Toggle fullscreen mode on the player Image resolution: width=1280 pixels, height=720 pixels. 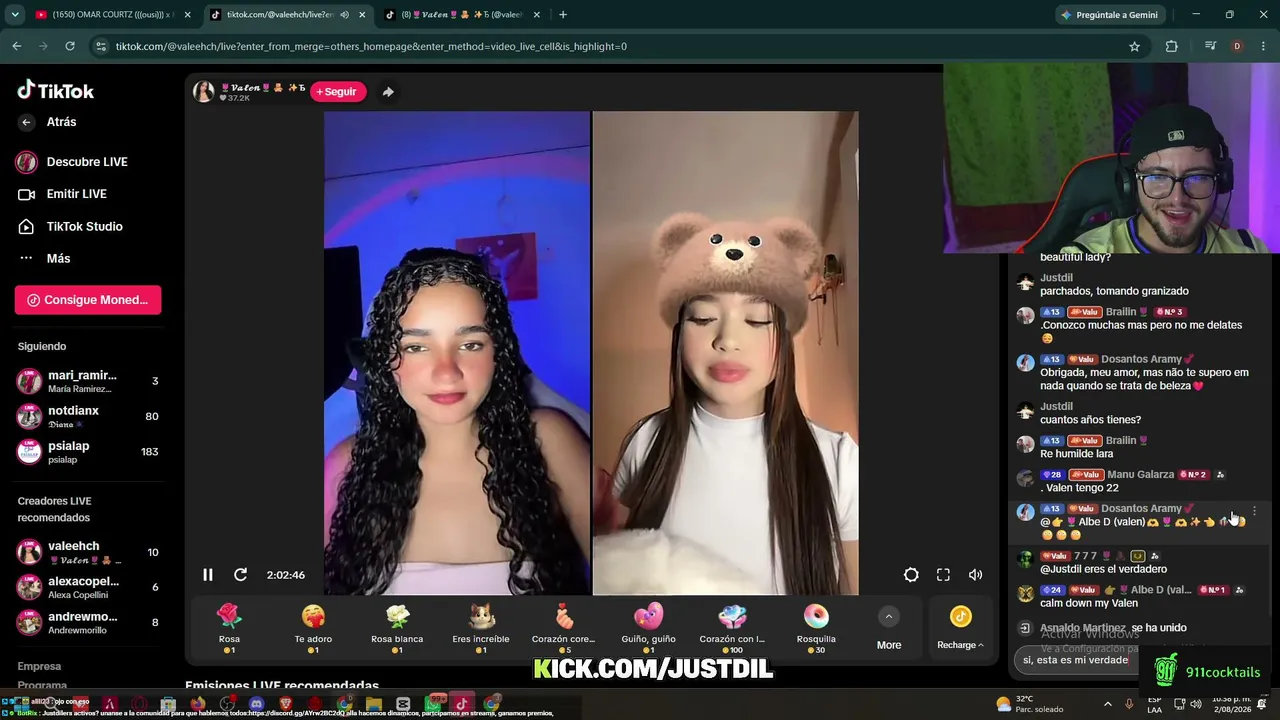tap(943, 575)
